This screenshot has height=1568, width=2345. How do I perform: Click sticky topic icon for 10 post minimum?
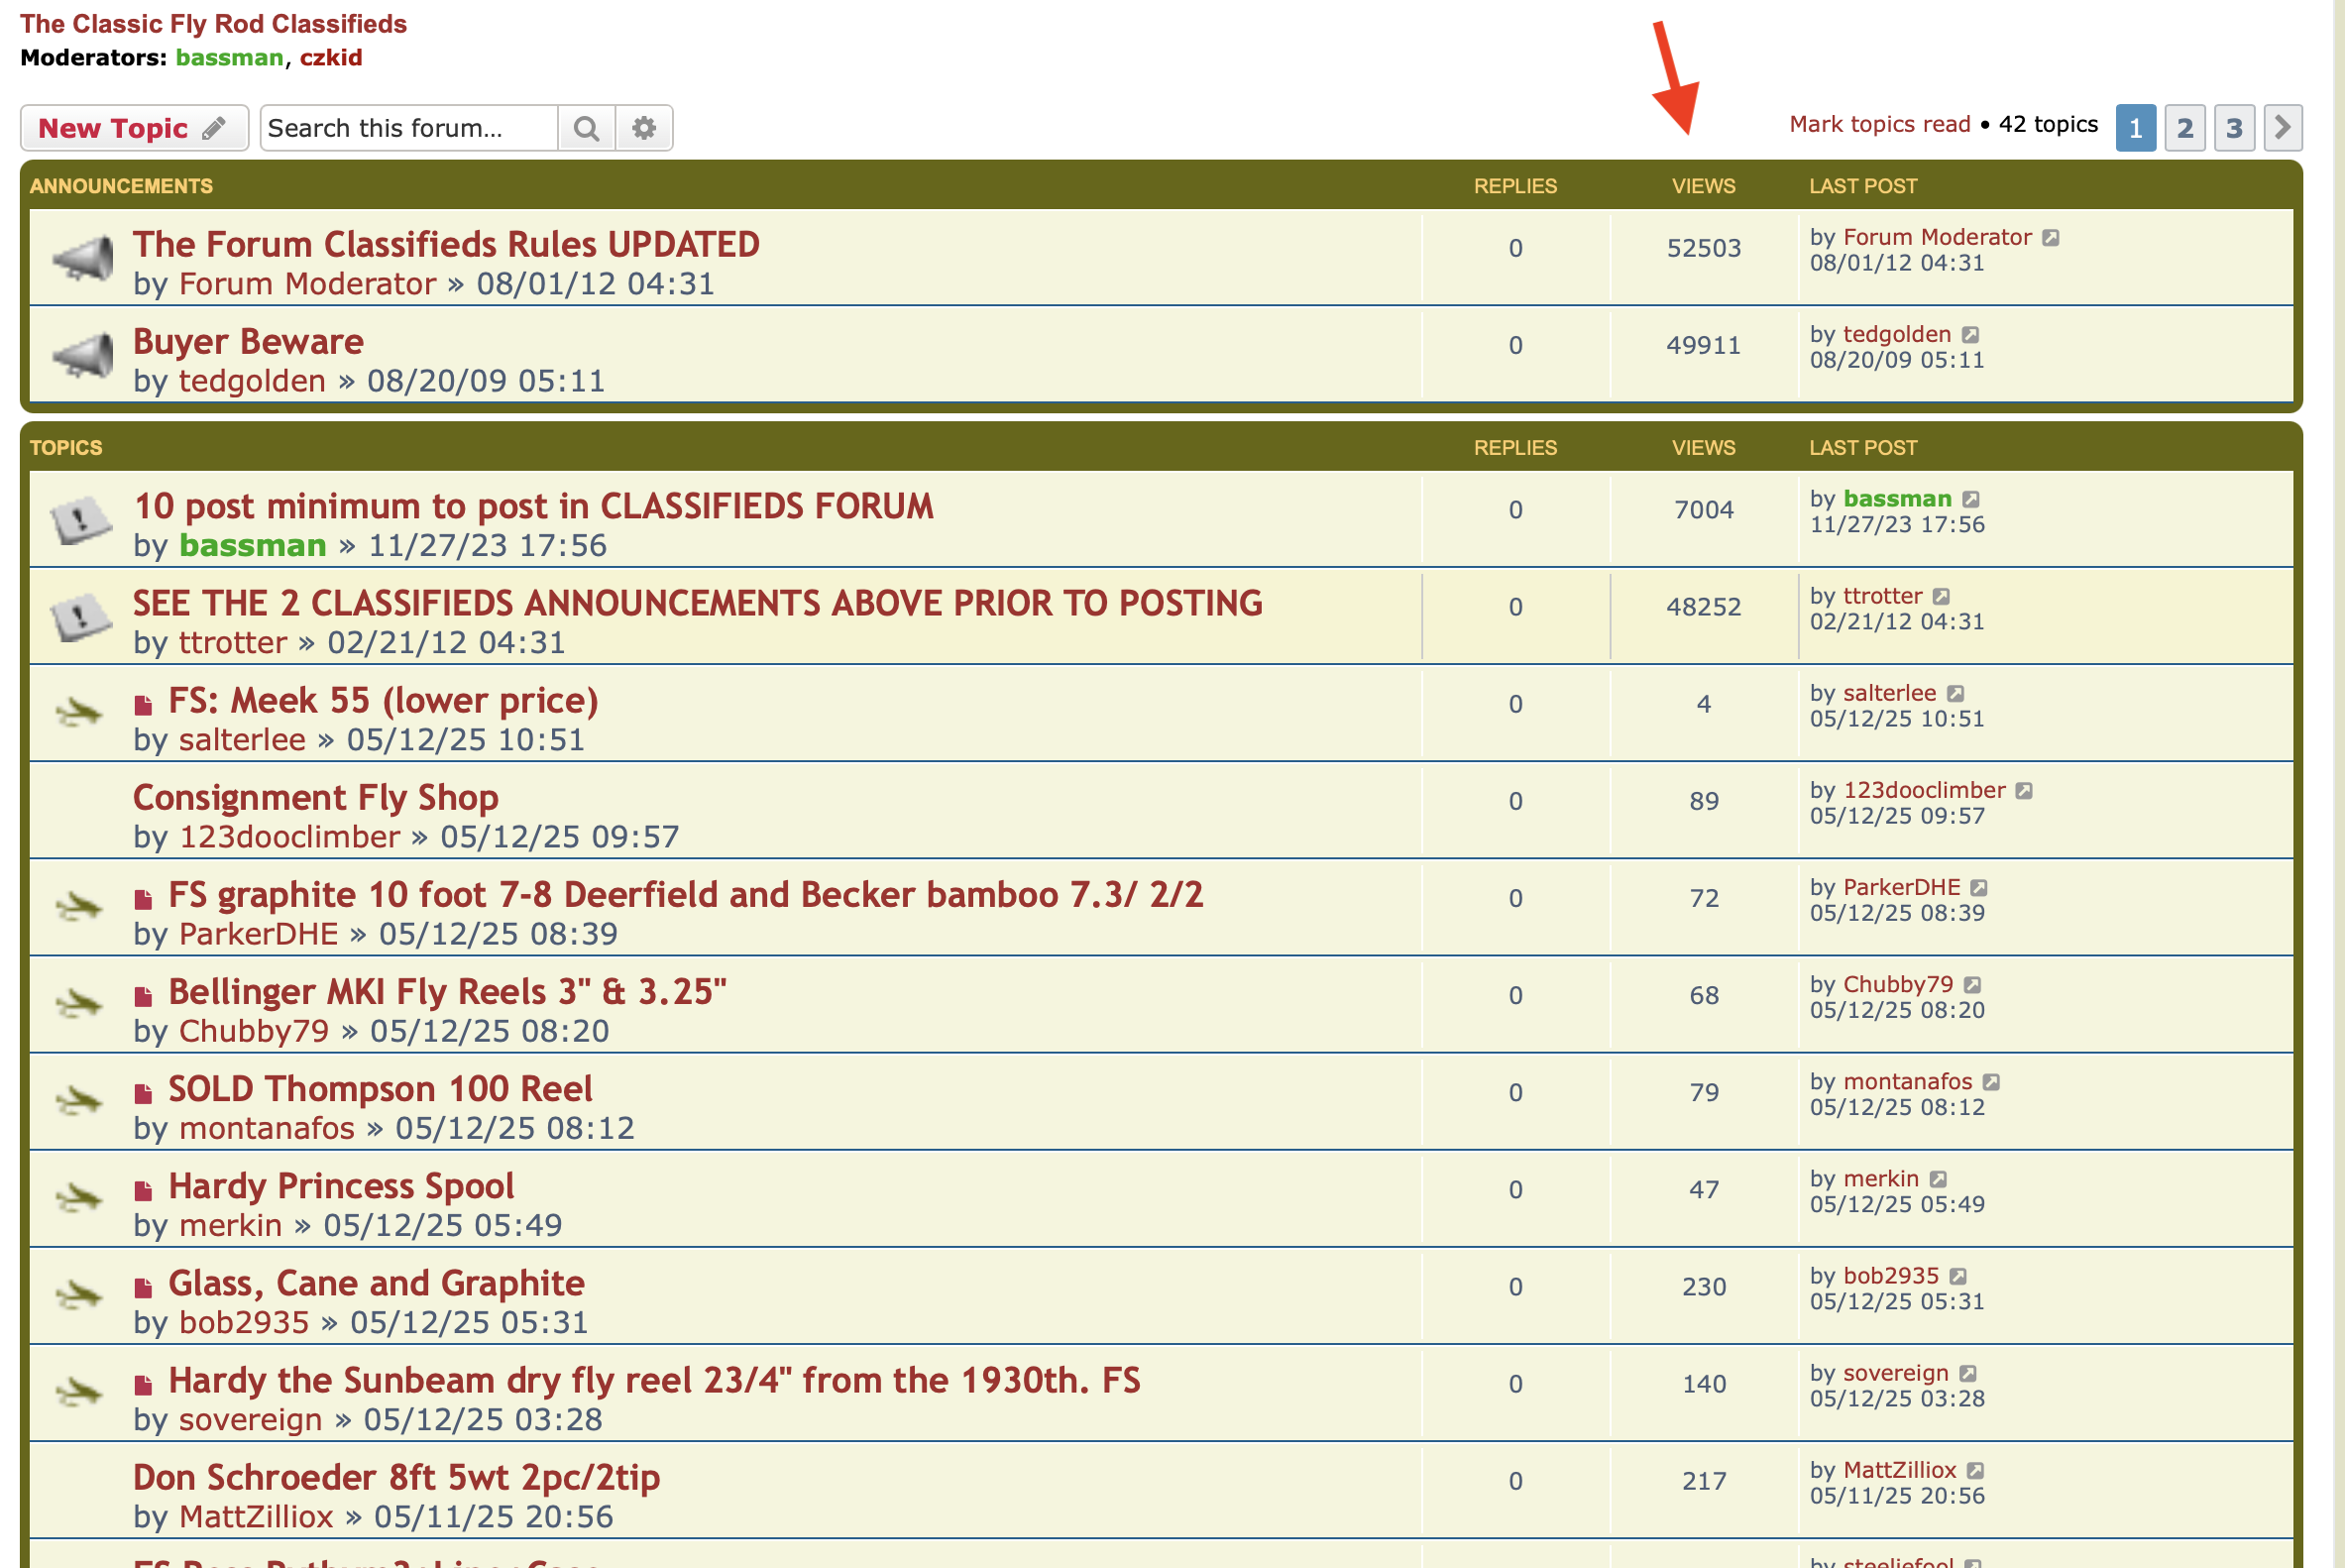(80, 520)
